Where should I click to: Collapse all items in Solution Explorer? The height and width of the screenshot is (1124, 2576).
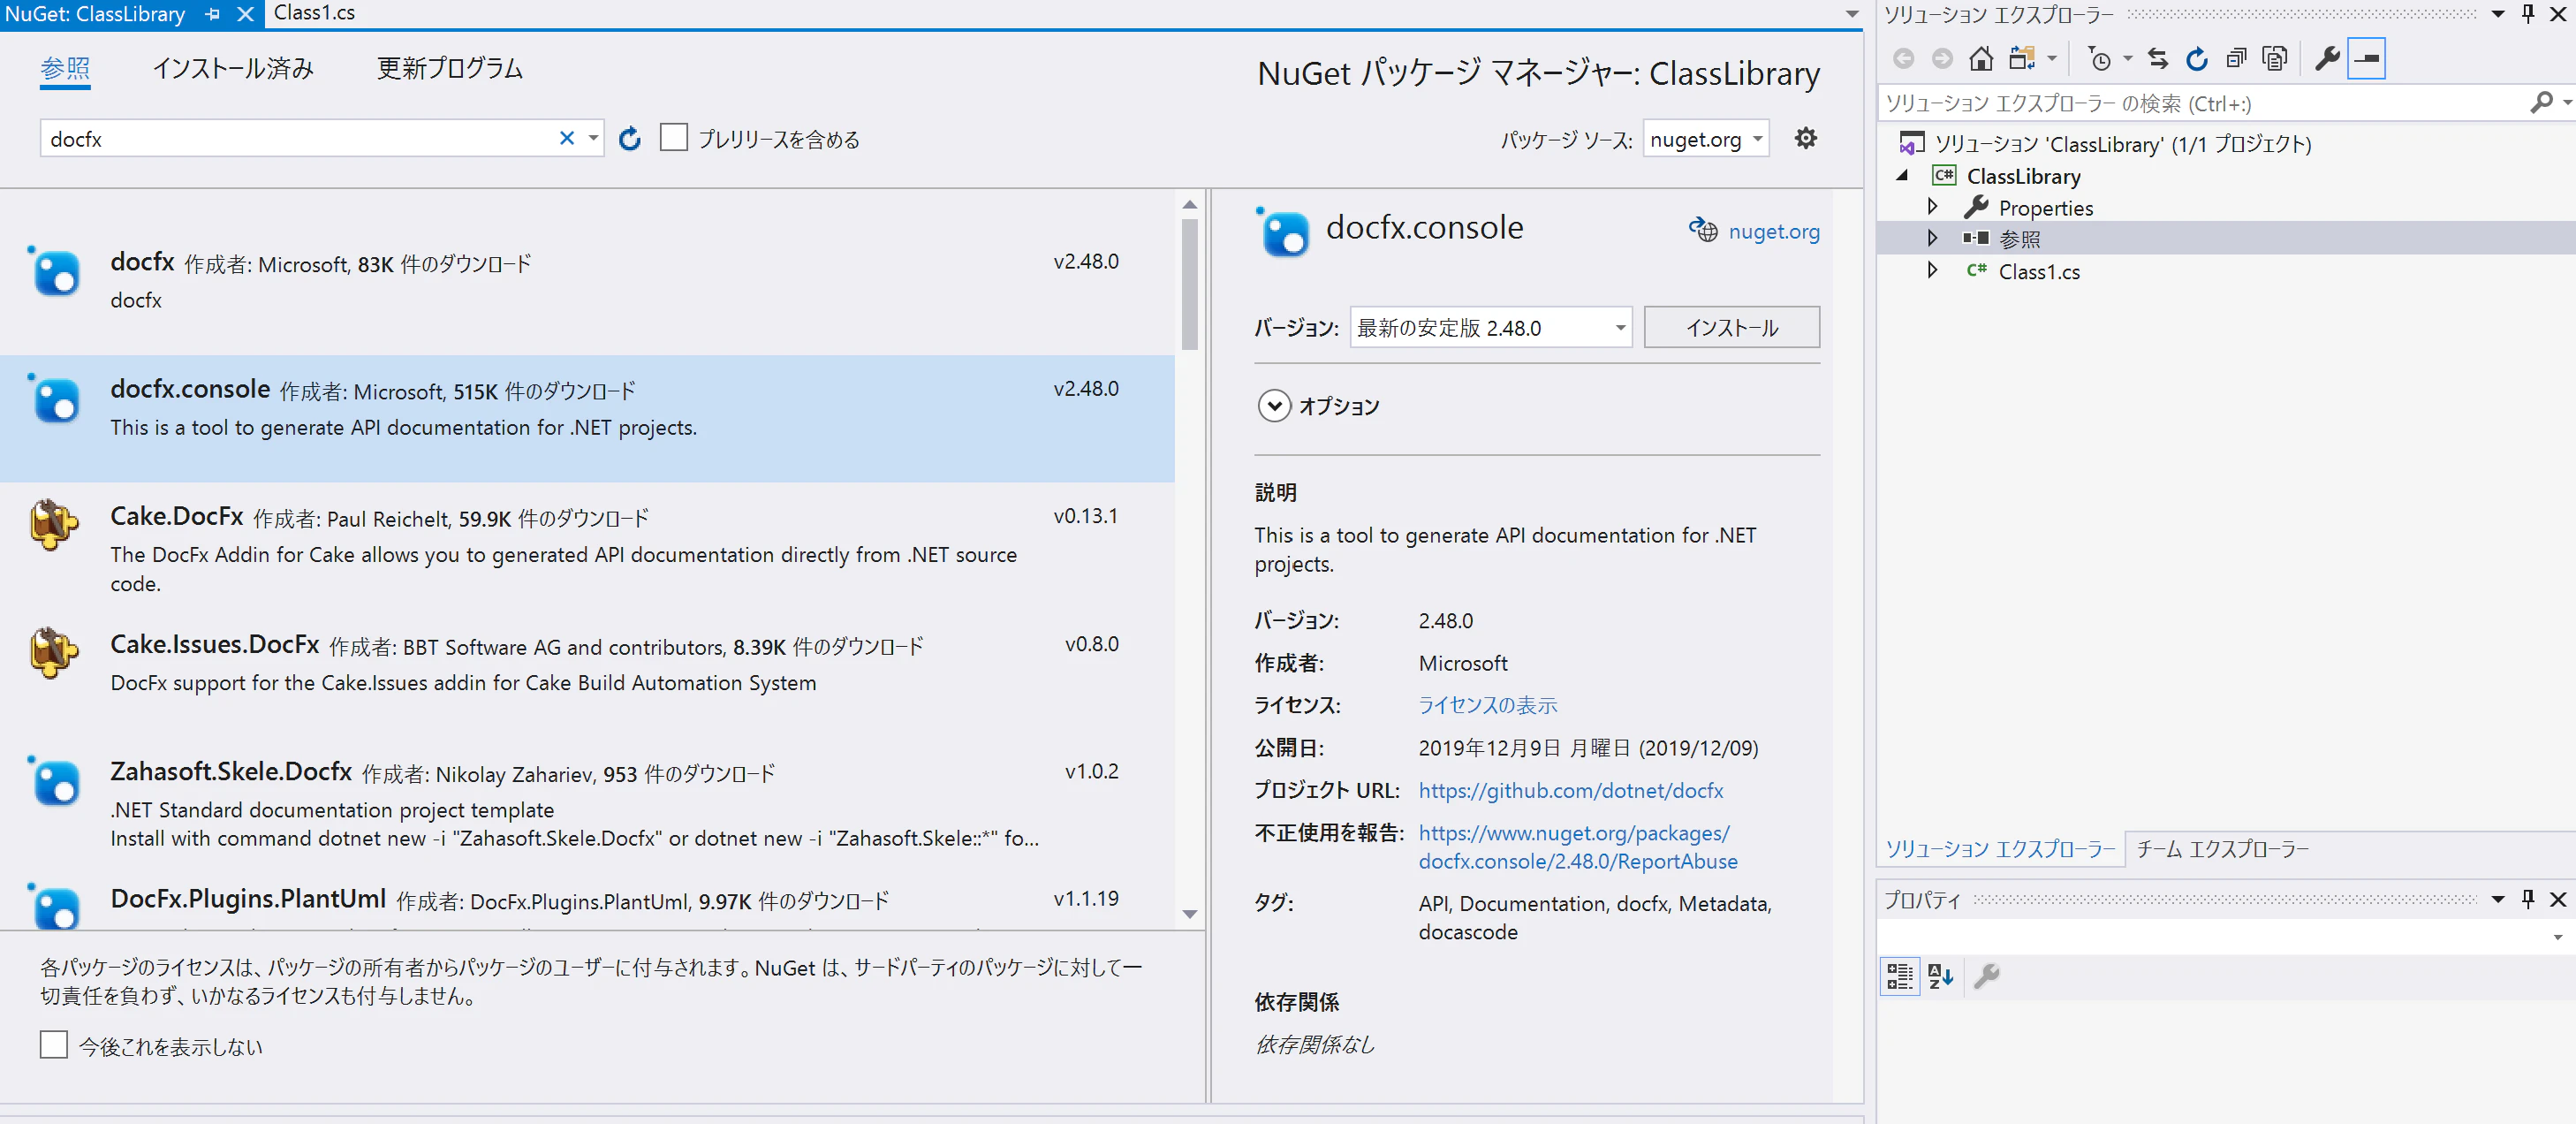(2236, 59)
